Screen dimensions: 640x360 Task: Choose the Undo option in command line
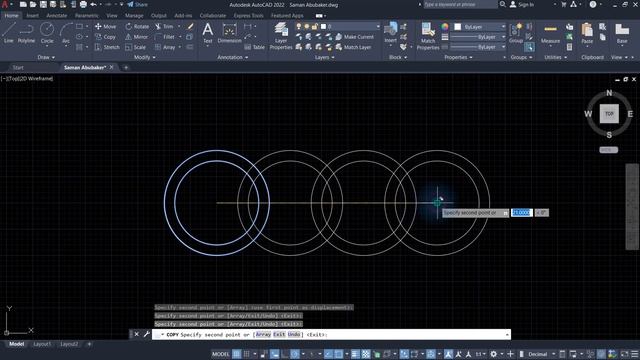(294, 334)
